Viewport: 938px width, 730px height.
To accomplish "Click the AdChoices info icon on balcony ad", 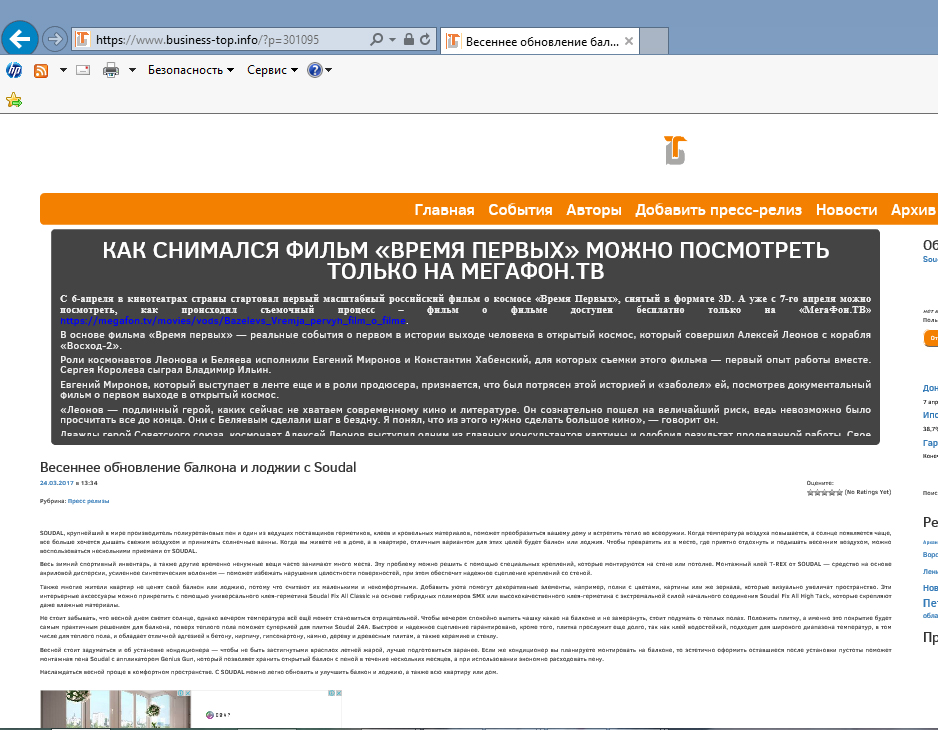I will (180, 693).
